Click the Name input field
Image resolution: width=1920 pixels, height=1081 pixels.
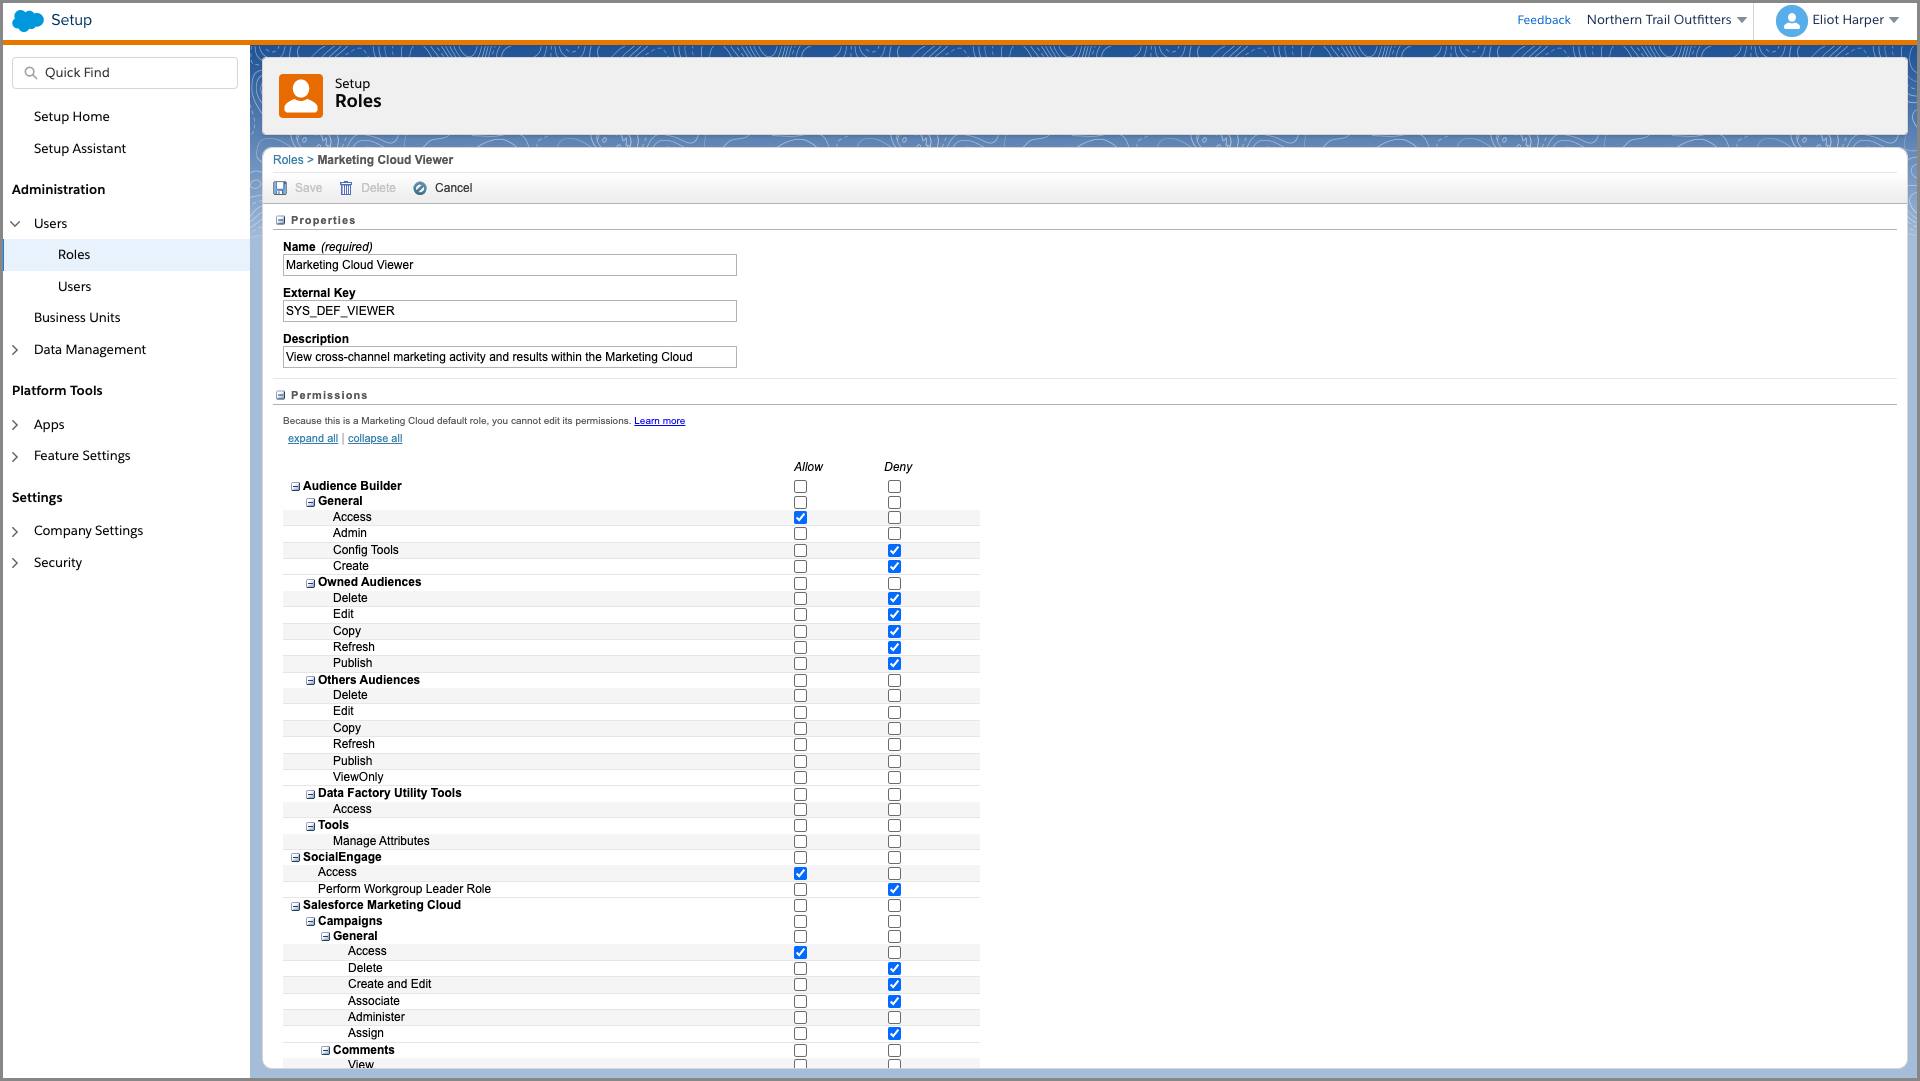click(510, 265)
